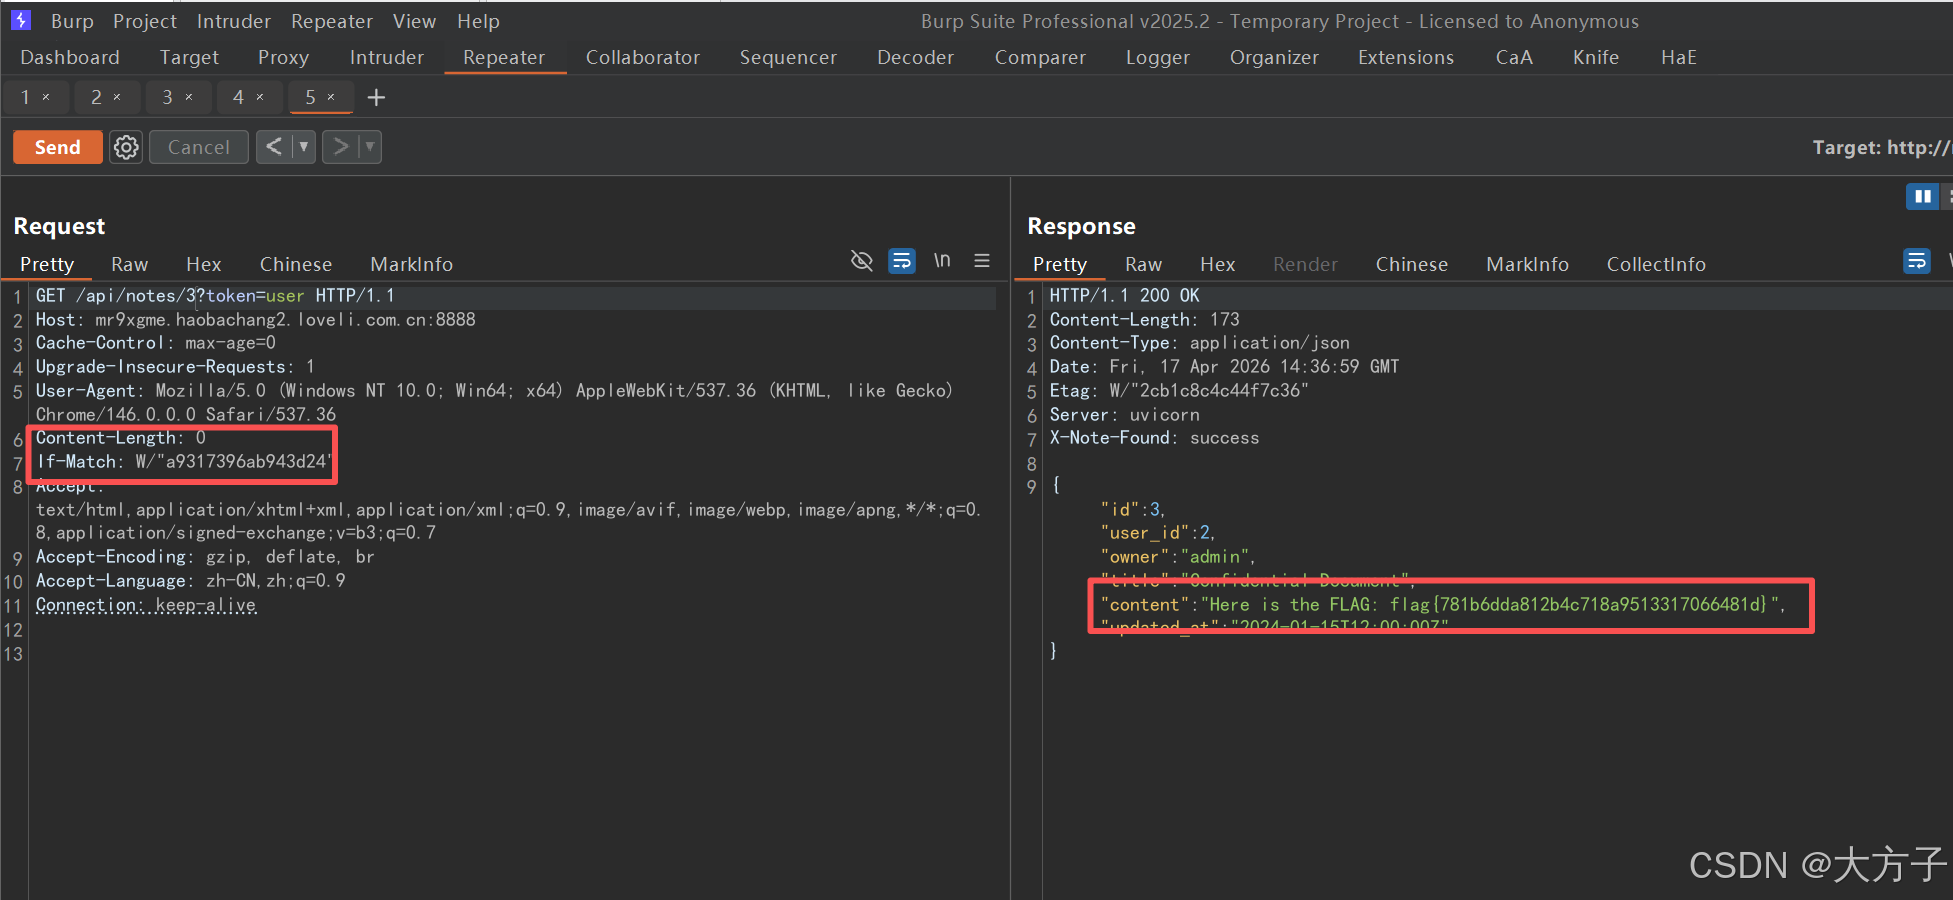The width and height of the screenshot is (1953, 900).
Task: Click the Cancel button
Action: pos(198,147)
